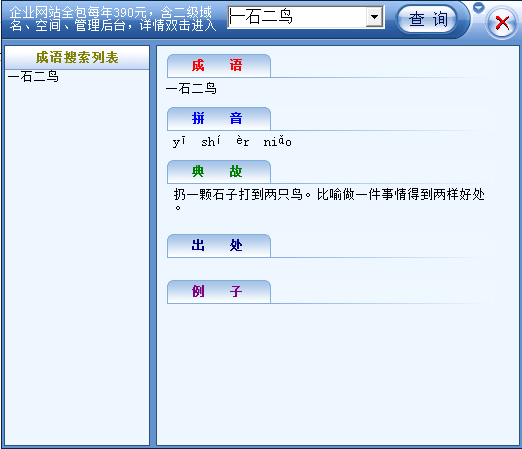Click the red X close icon
Screen dimensions: 522x449
click(x=502, y=23)
